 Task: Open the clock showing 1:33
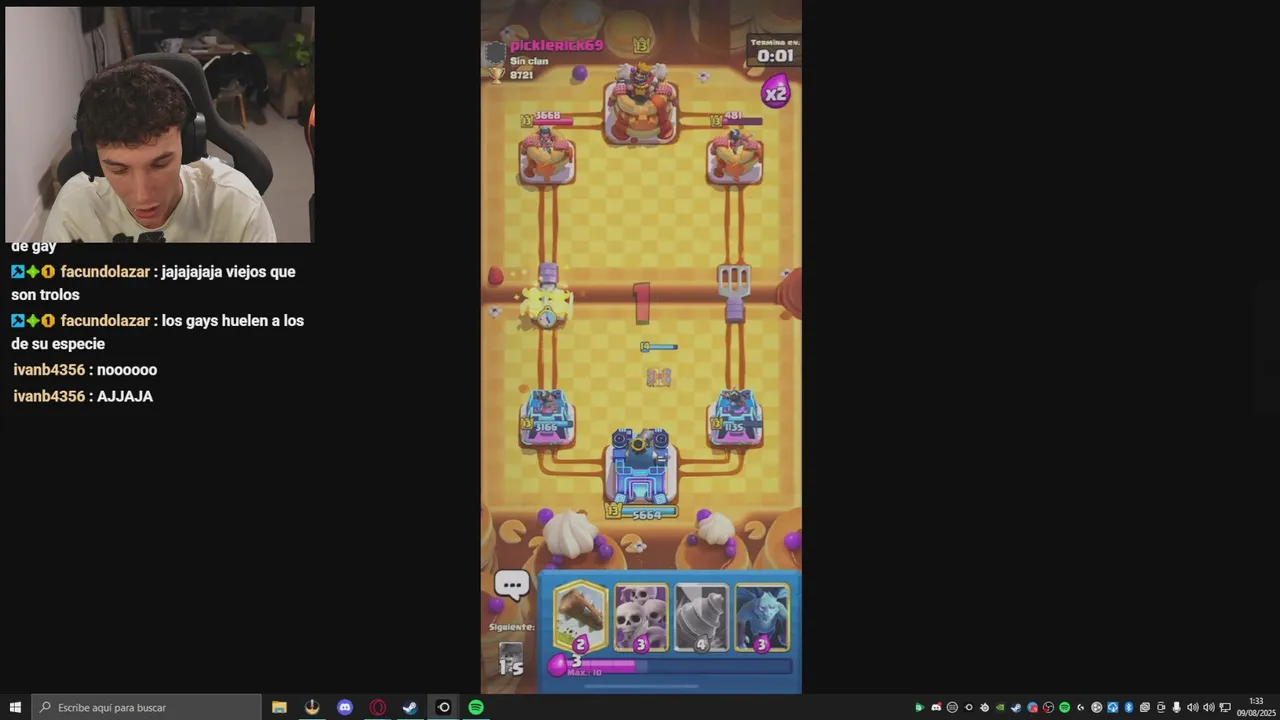click(1256, 707)
